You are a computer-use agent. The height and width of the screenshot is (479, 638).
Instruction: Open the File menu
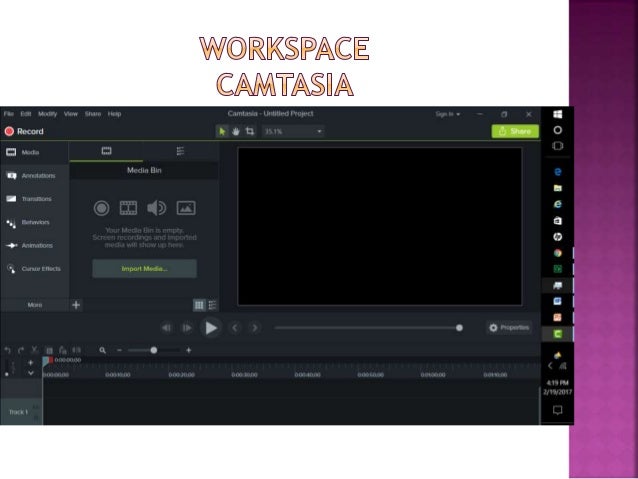(x=9, y=114)
